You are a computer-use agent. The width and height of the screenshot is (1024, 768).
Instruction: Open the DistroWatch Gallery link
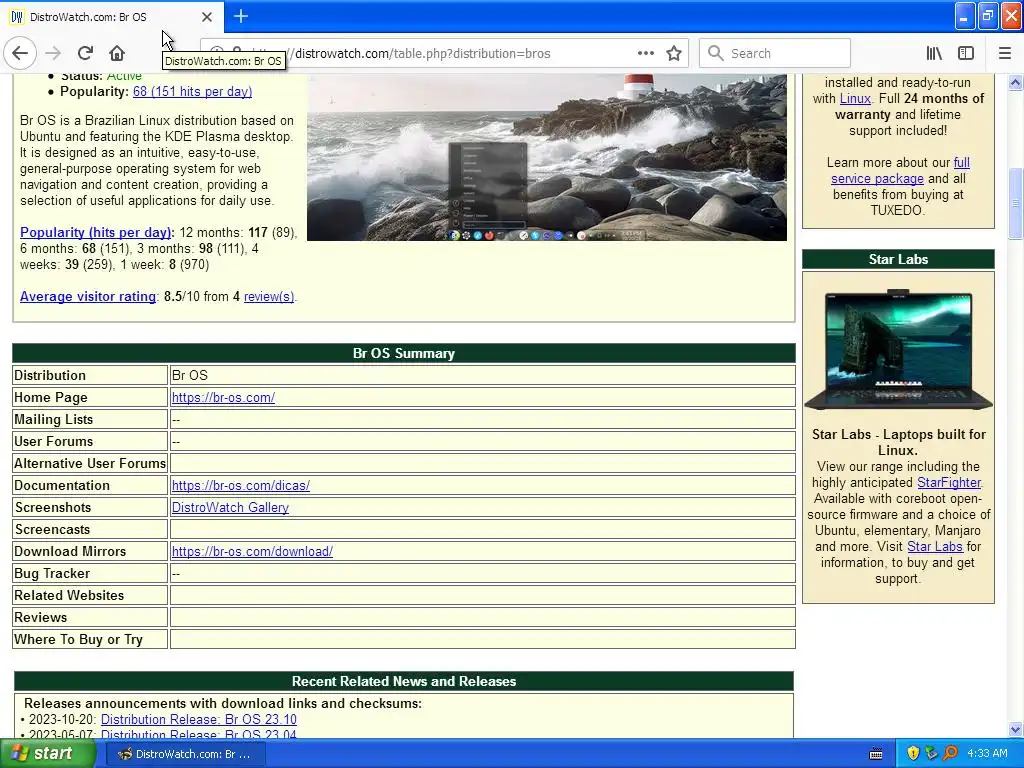[x=230, y=507]
